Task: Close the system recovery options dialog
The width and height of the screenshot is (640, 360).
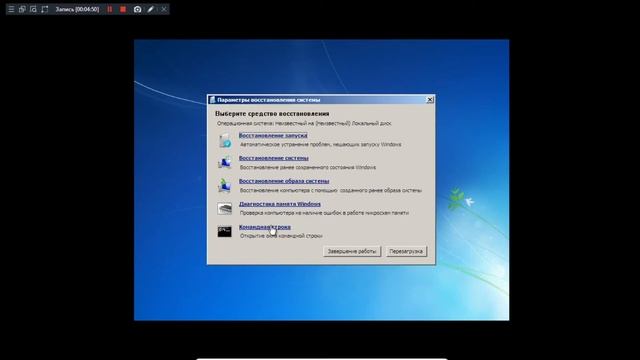Action: (x=429, y=100)
